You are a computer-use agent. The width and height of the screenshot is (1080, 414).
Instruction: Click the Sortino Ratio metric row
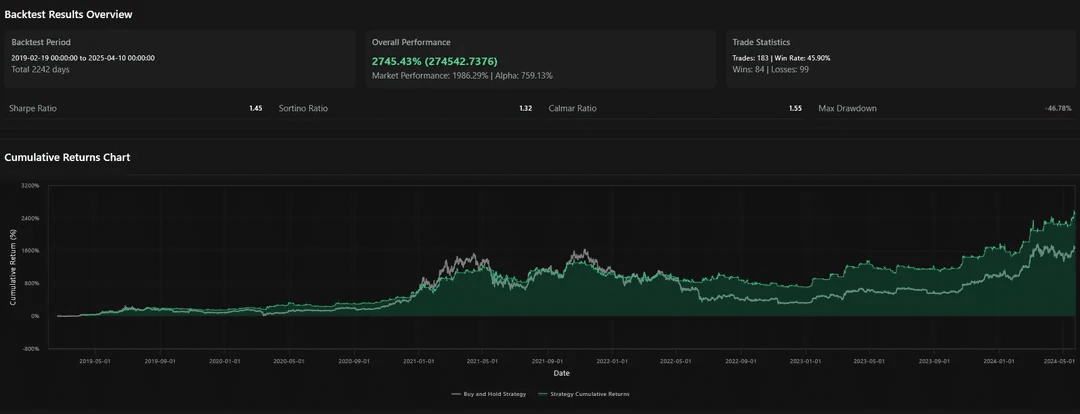[x=405, y=108]
